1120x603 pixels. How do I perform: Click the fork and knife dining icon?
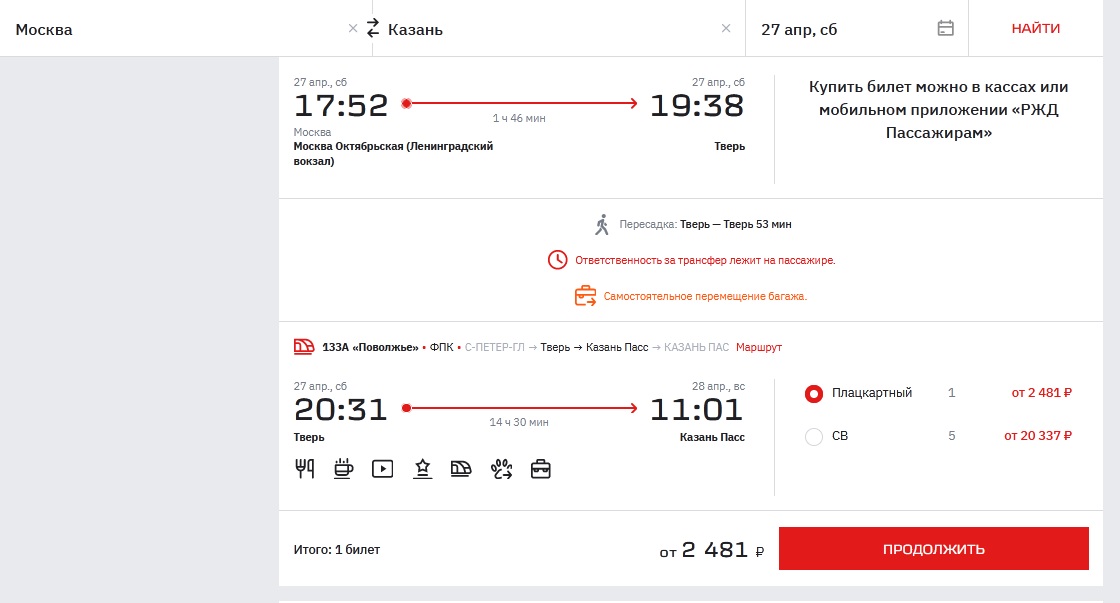[305, 468]
